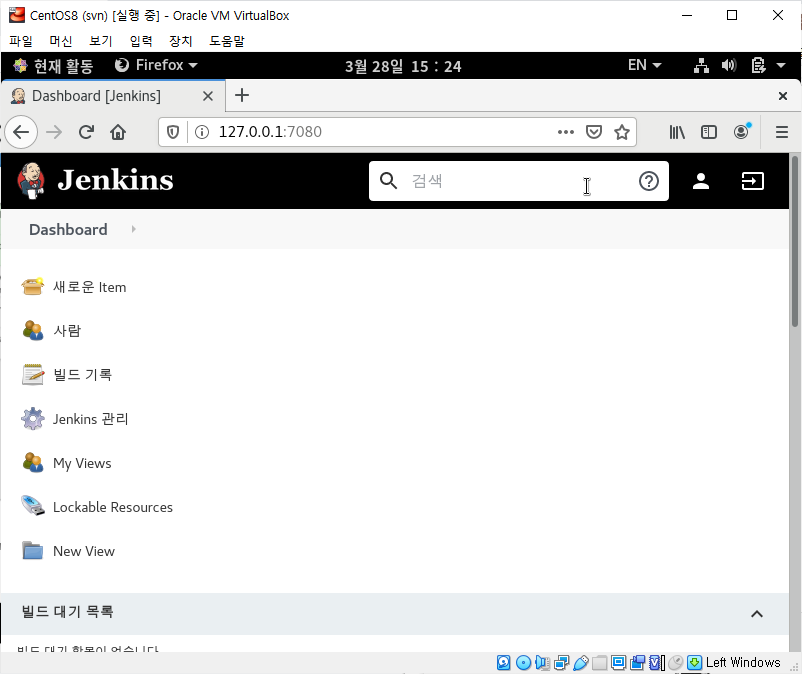Click the 현재 활동 activities button
The height and width of the screenshot is (674, 802).
53,65
